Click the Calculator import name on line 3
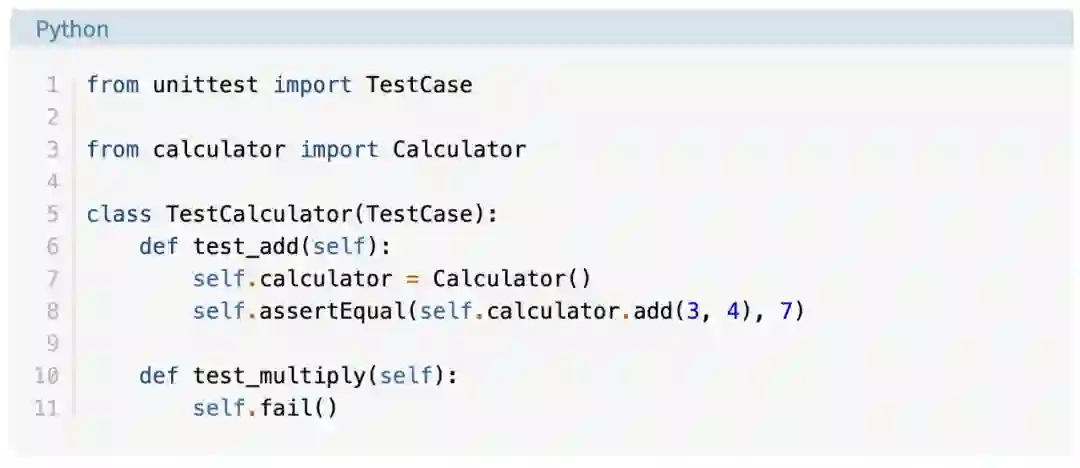 [459, 150]
